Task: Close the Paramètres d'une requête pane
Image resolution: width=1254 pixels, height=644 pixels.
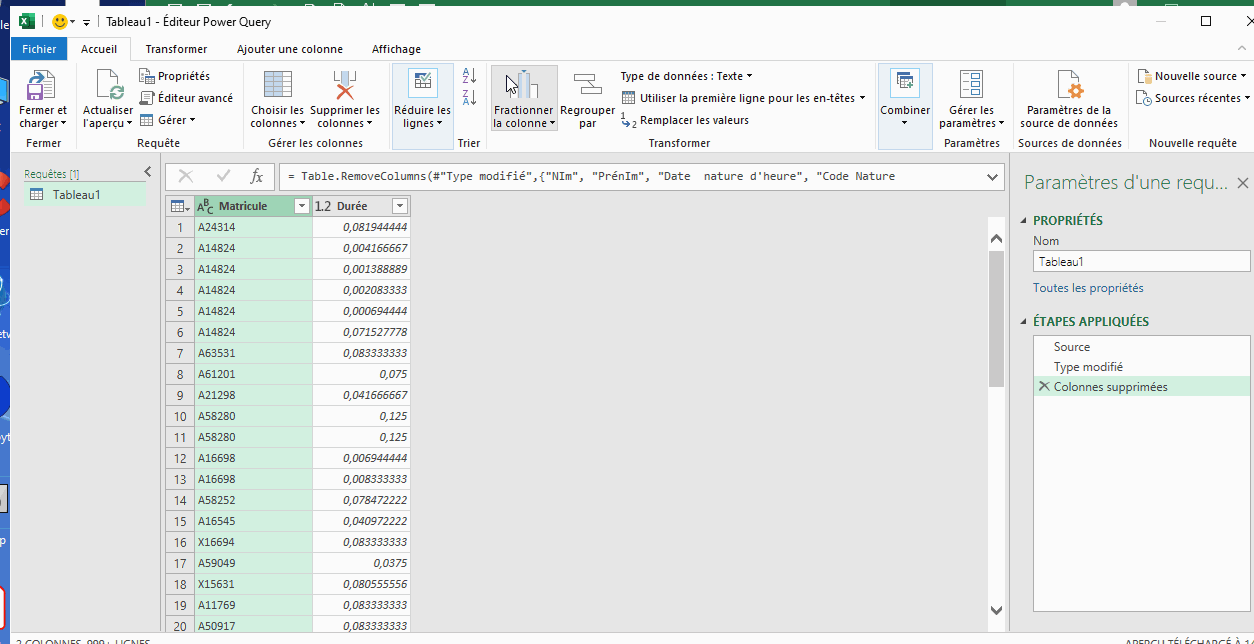Action: point(1243,183)
